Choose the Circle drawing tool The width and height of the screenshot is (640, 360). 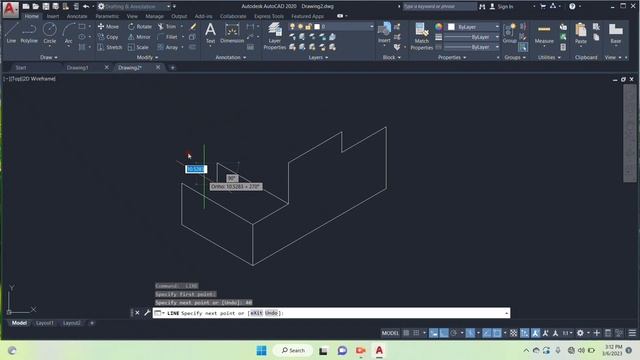tap(50, 33)
